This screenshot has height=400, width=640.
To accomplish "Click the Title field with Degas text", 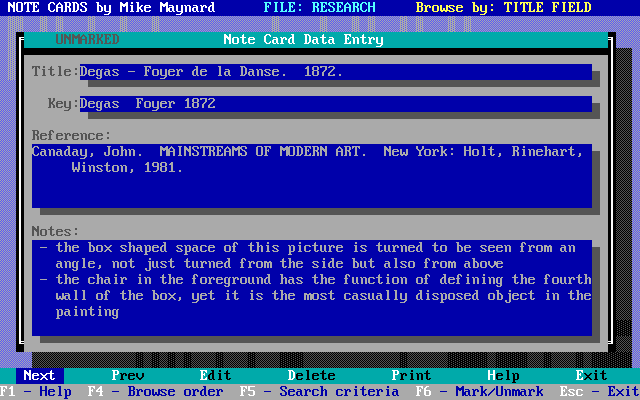I will click(336, 72).
